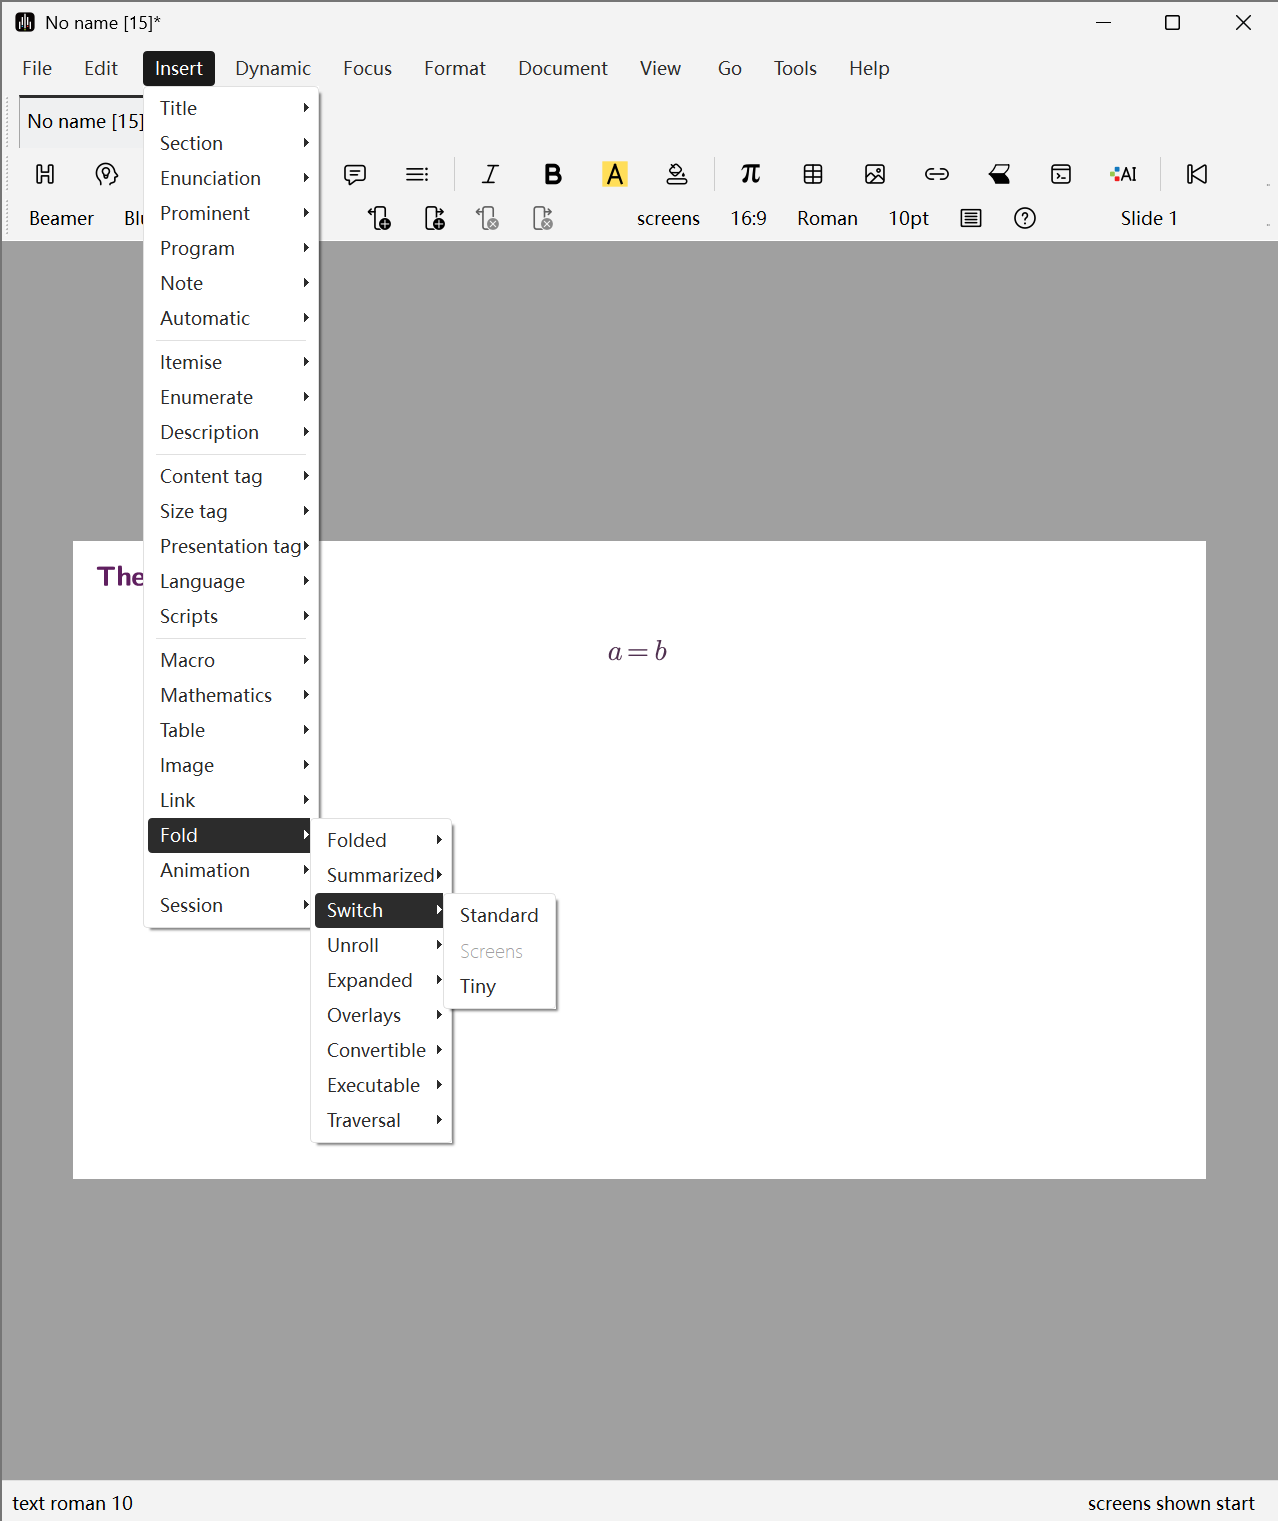
Task: Open the AI assistant icon
Action: (x=1123, y=174)
